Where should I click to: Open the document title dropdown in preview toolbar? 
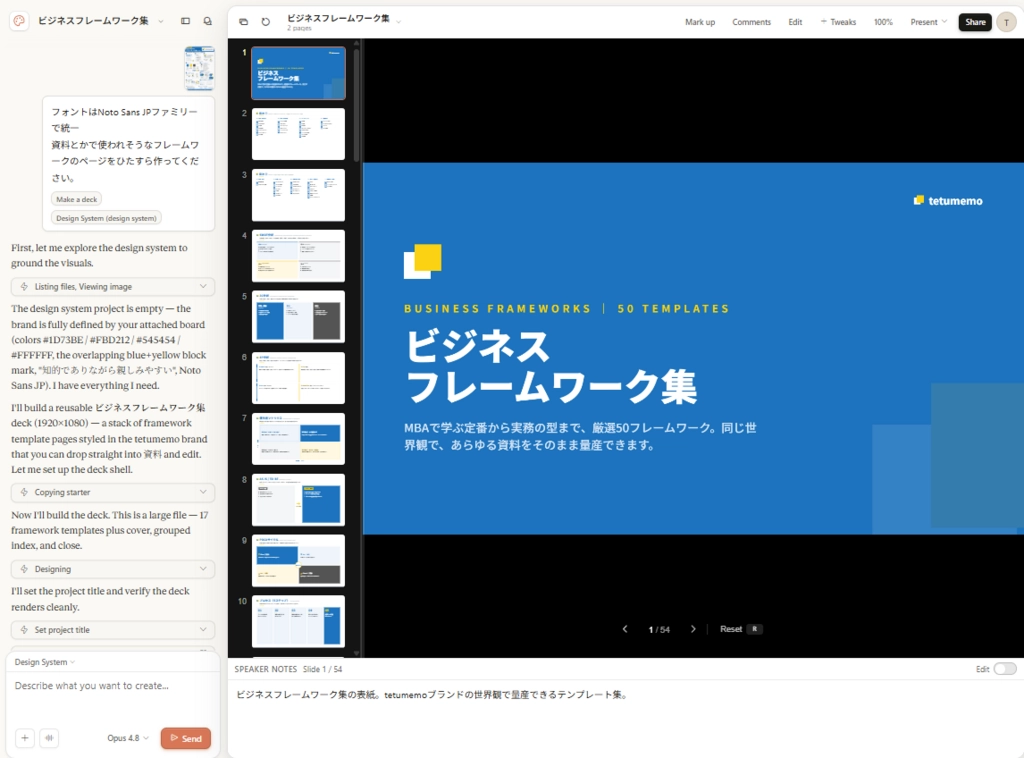point(398,22)
